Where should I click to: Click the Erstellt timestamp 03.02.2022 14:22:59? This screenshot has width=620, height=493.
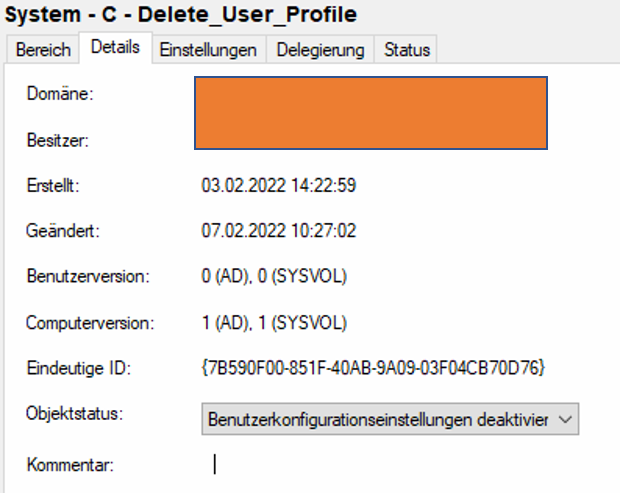279,185
